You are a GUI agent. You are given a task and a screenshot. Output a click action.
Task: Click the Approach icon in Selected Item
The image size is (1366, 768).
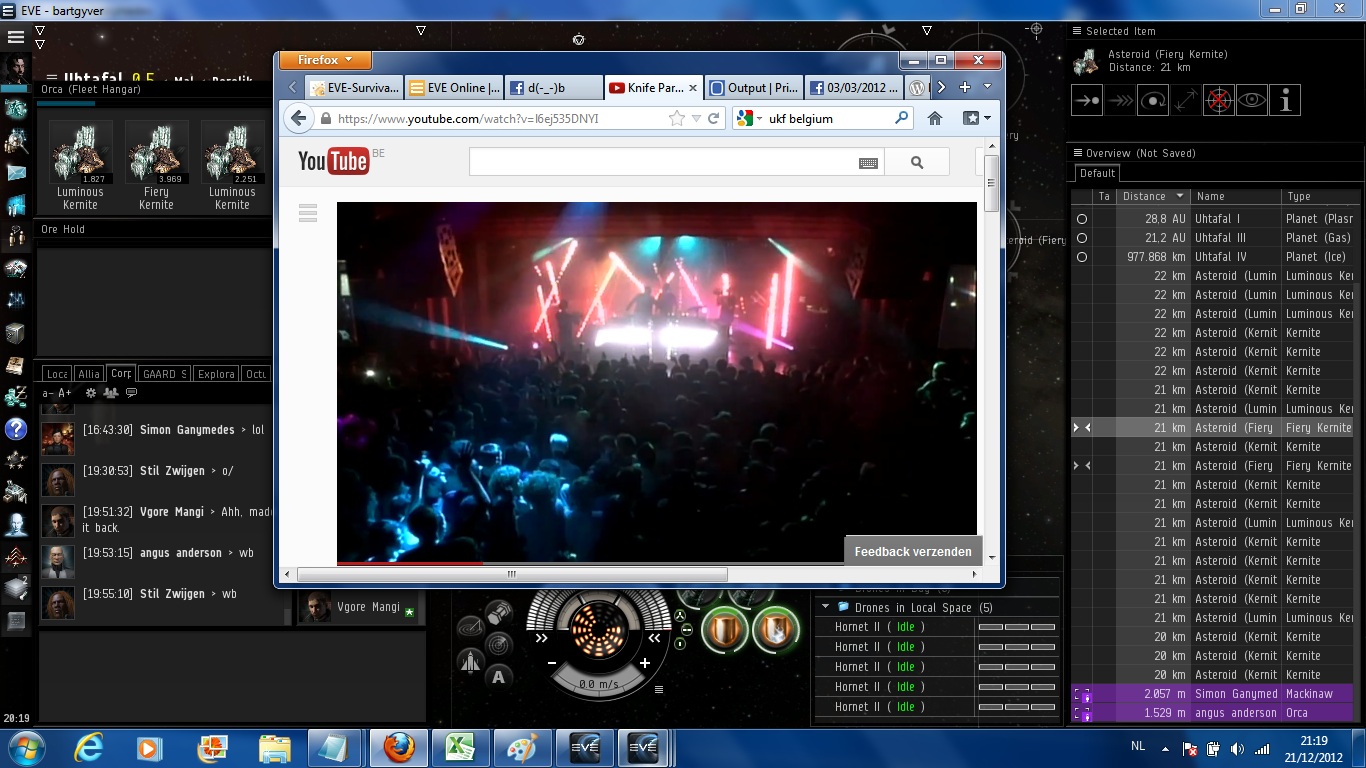[x=1087, y=101]
